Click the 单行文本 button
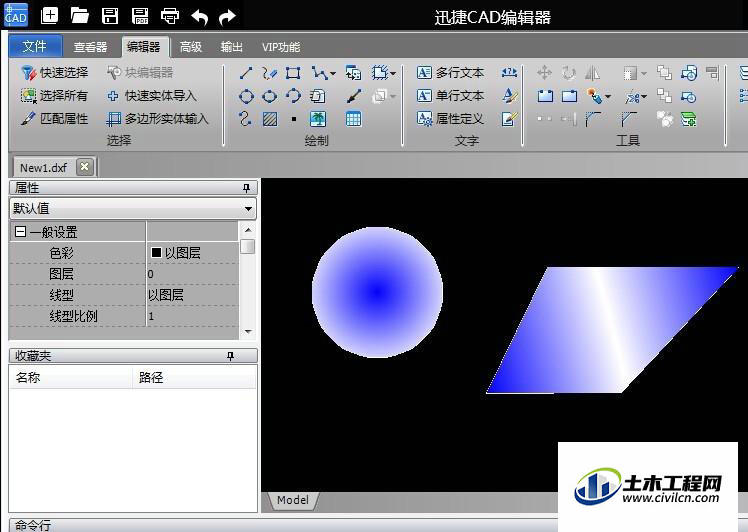Image resolution: width=748 pixels, height=532 pixels. [451, 95]
